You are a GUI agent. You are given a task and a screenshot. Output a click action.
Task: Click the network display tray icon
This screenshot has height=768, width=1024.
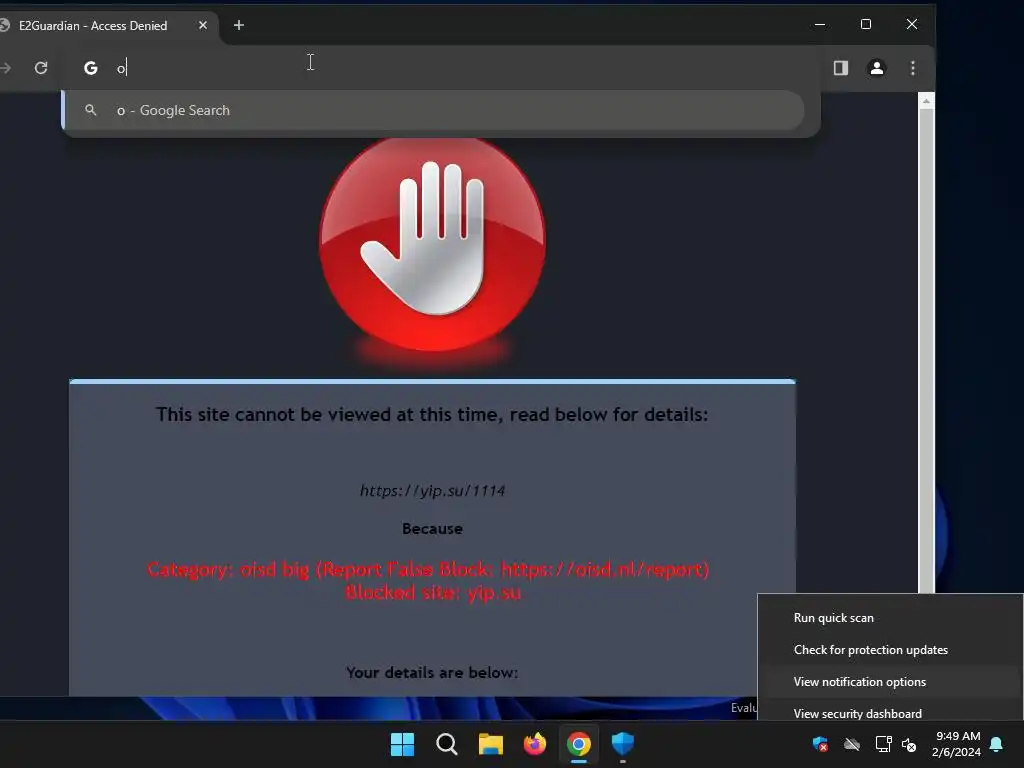pos(884,744)
